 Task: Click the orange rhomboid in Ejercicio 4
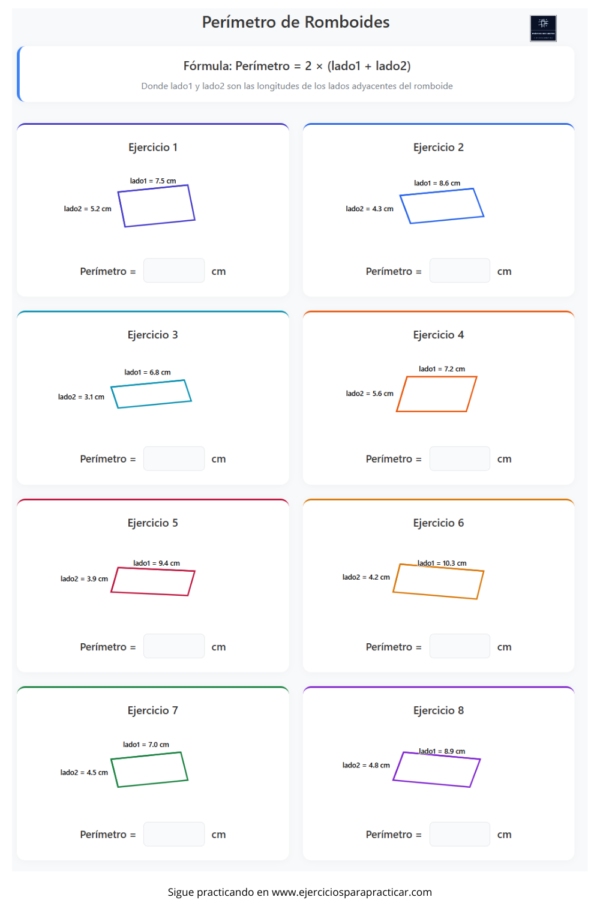click(436, 394)
